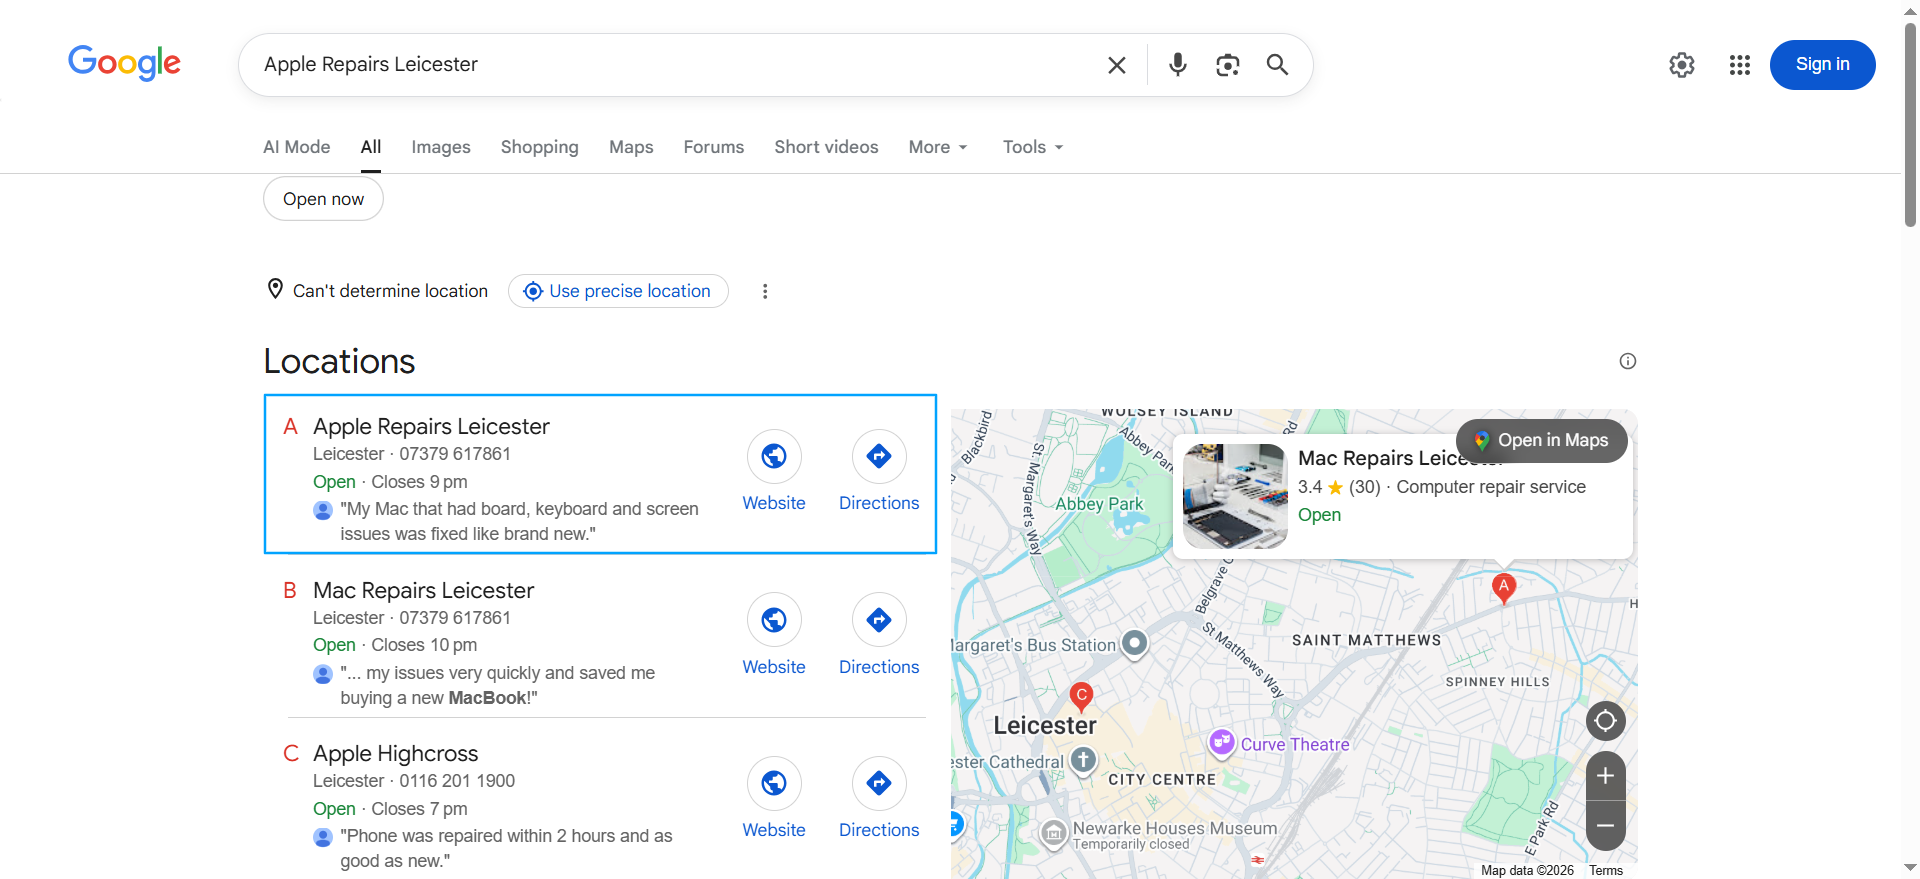This screenshot has width=1920, height=879.
Task: Expand the More dropdown
Action: pyautogui.click(x=938, y=147)
